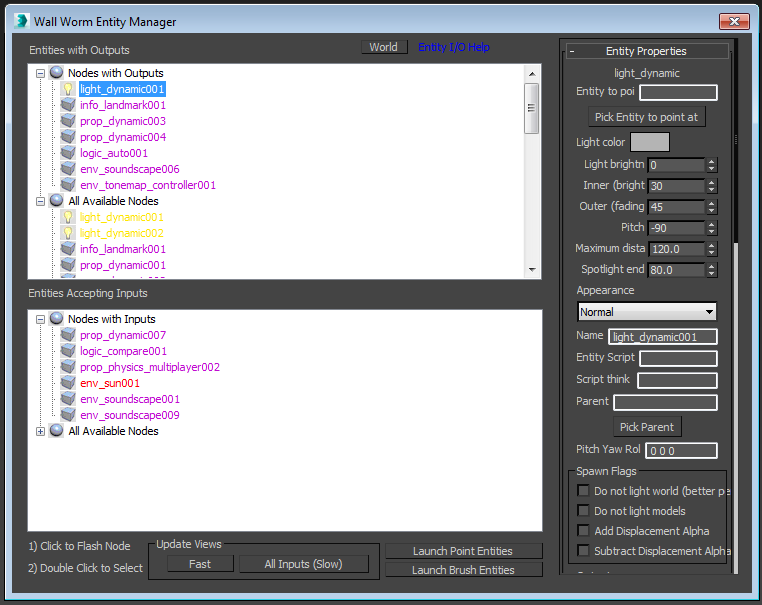
Task: Select logic_auto001 in Nodes with Outputs
Action: (114, 153)
